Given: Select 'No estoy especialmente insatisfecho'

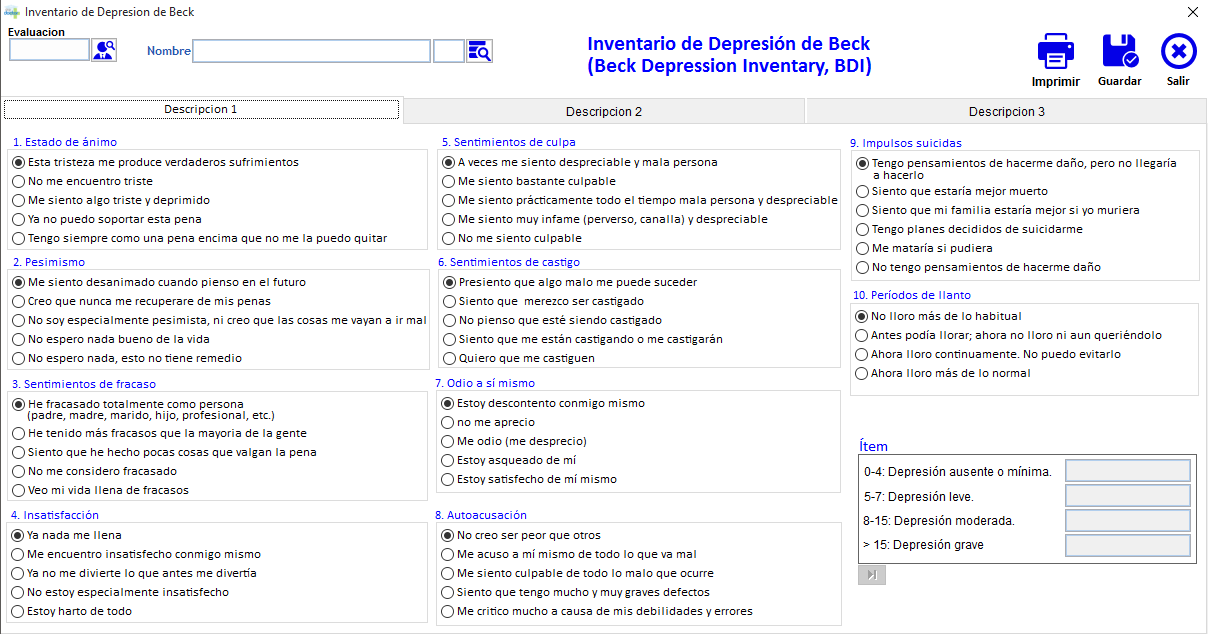Looking at the screenshot, I should tap(120, 592).
